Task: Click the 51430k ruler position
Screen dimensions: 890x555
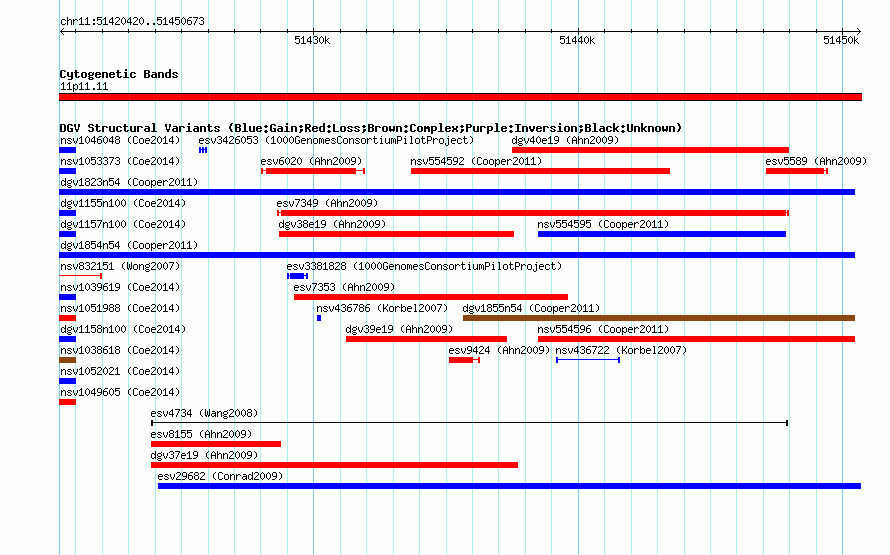Action: [x=312, y=40]
